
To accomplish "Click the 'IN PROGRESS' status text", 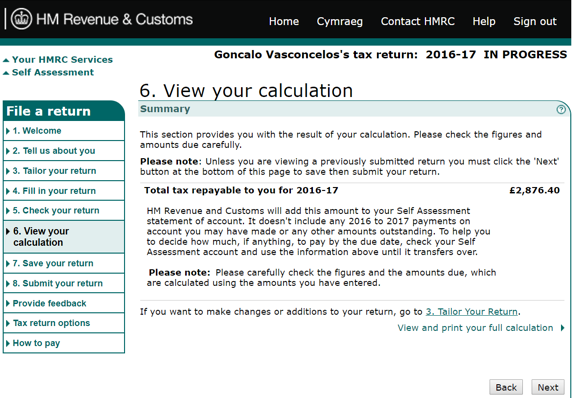I will [525, 55].
